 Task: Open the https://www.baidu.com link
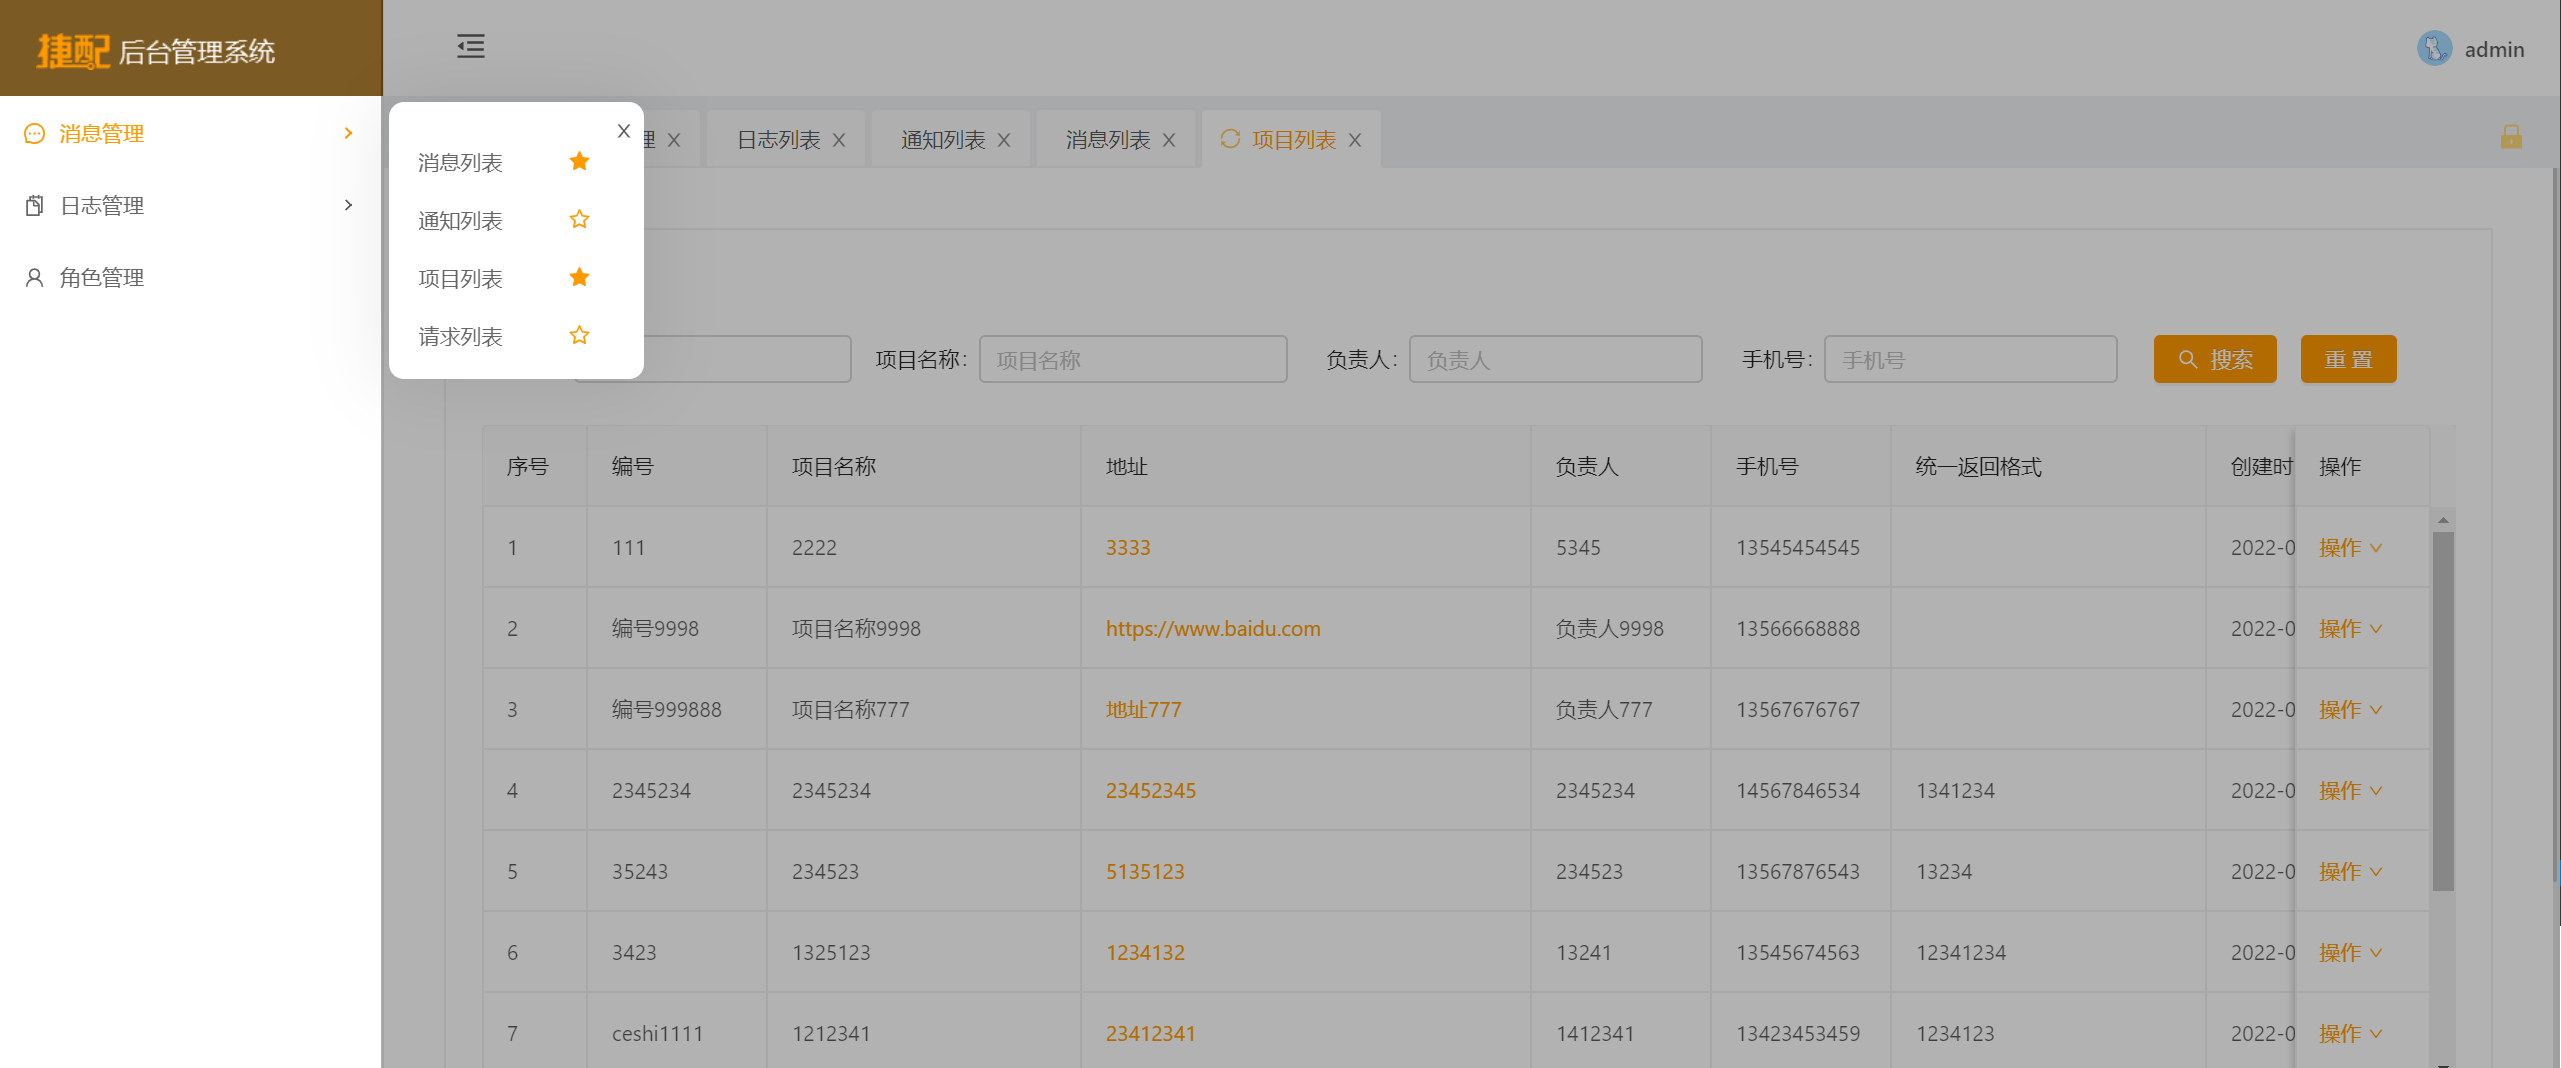click(x=1213, y=629)
